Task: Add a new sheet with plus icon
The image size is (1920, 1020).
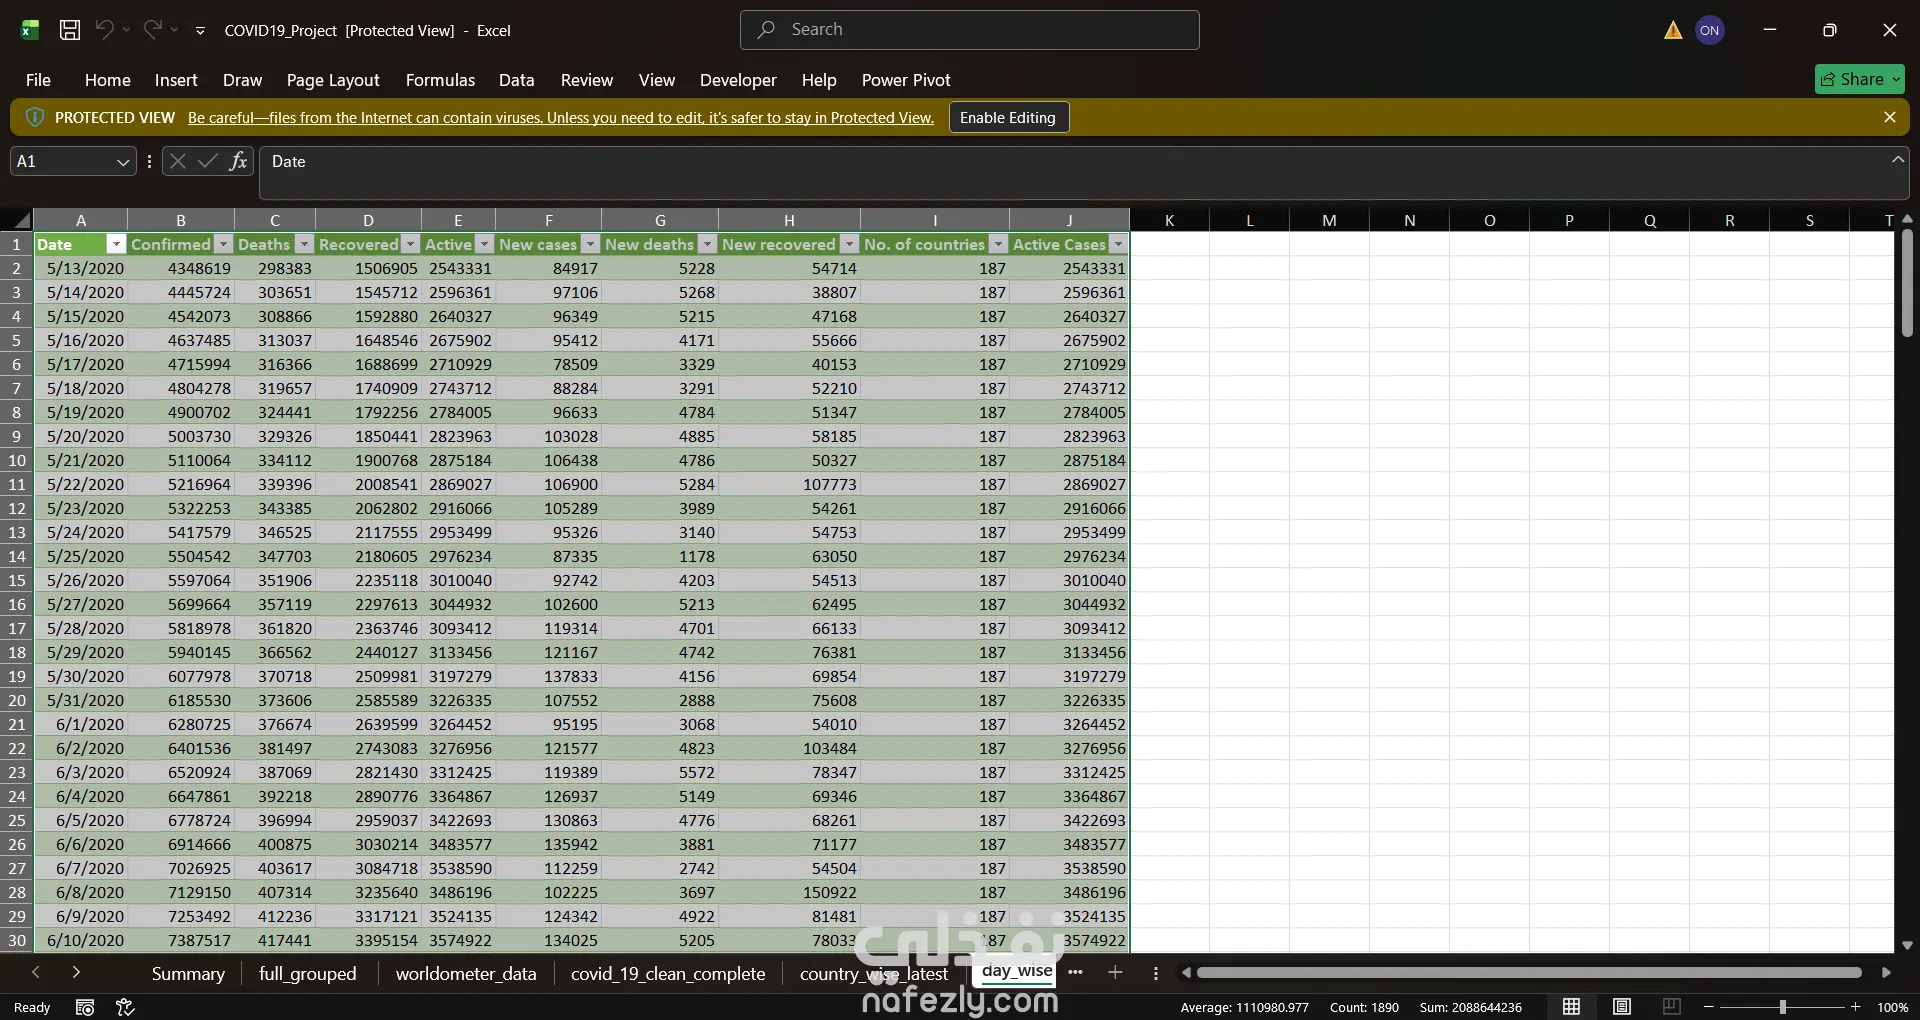Action: [1115, 972]
